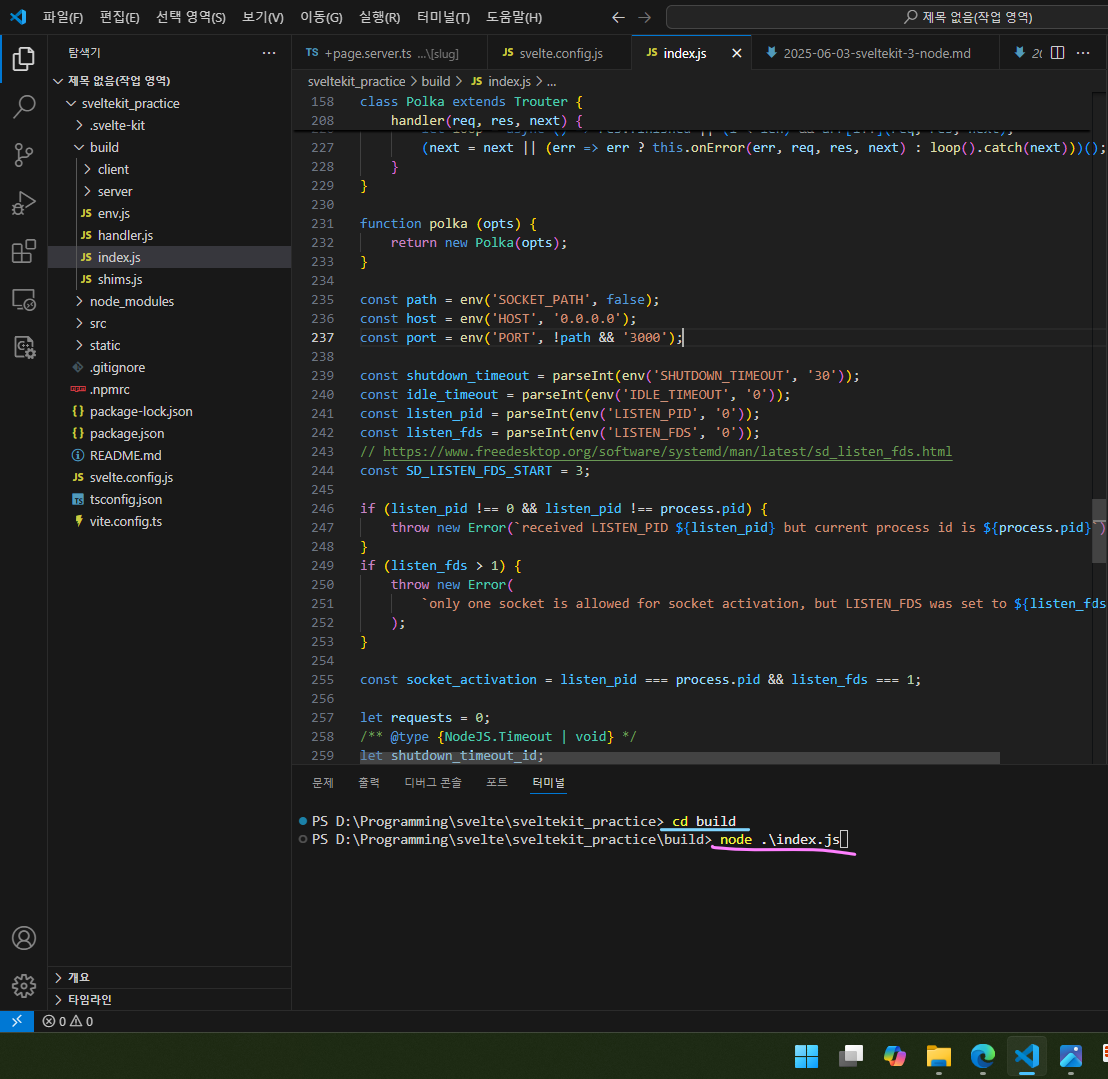Open the Source Control view

[23, 155]
